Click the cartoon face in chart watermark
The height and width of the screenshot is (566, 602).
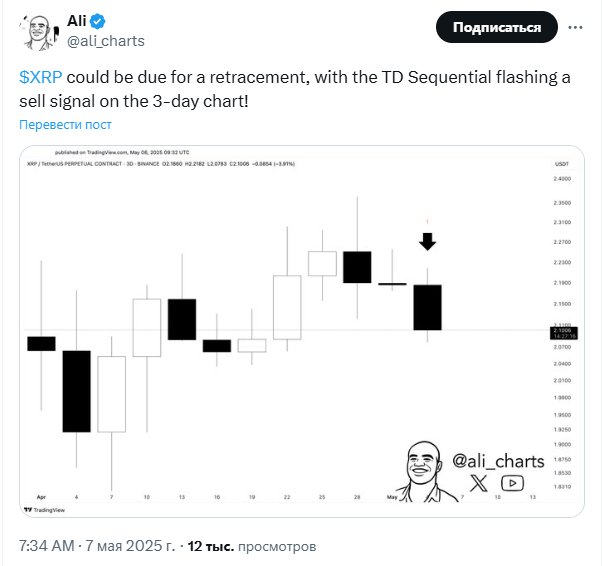pos(423,471)
